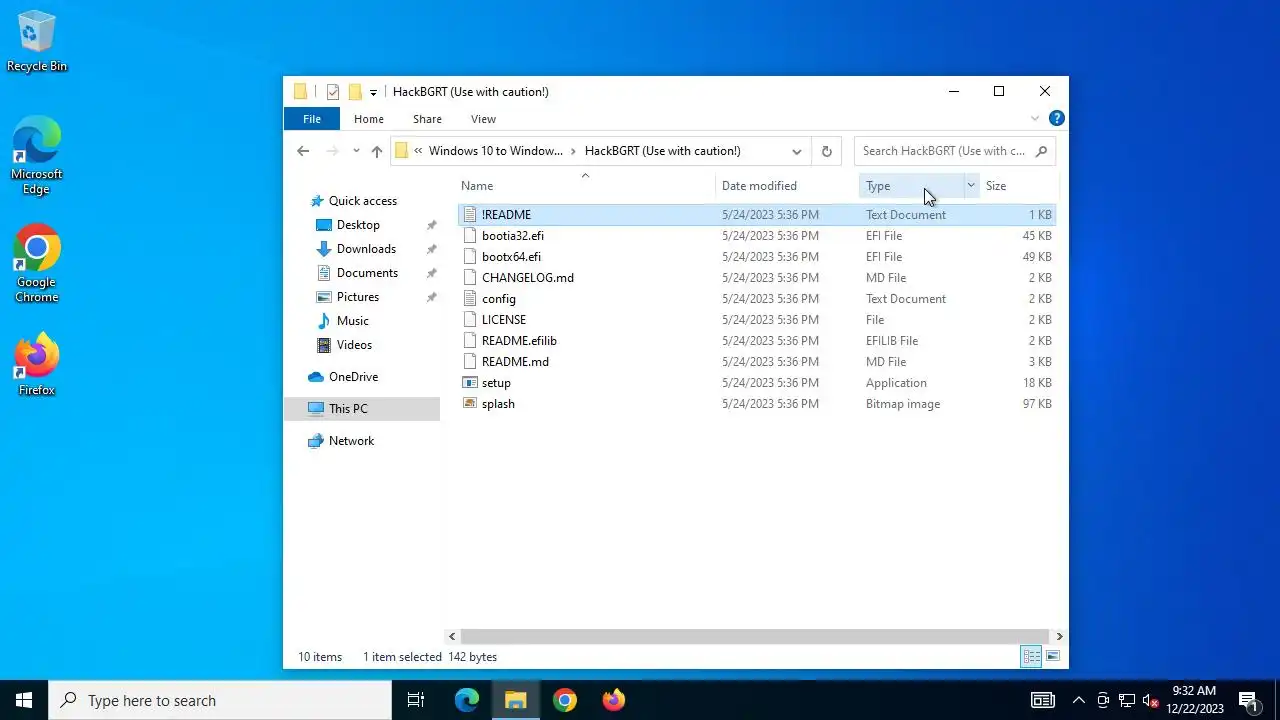
Task: Launch Microsoft Edge from the taskbar
Action: pyautogui.click(x=467, y=700)
